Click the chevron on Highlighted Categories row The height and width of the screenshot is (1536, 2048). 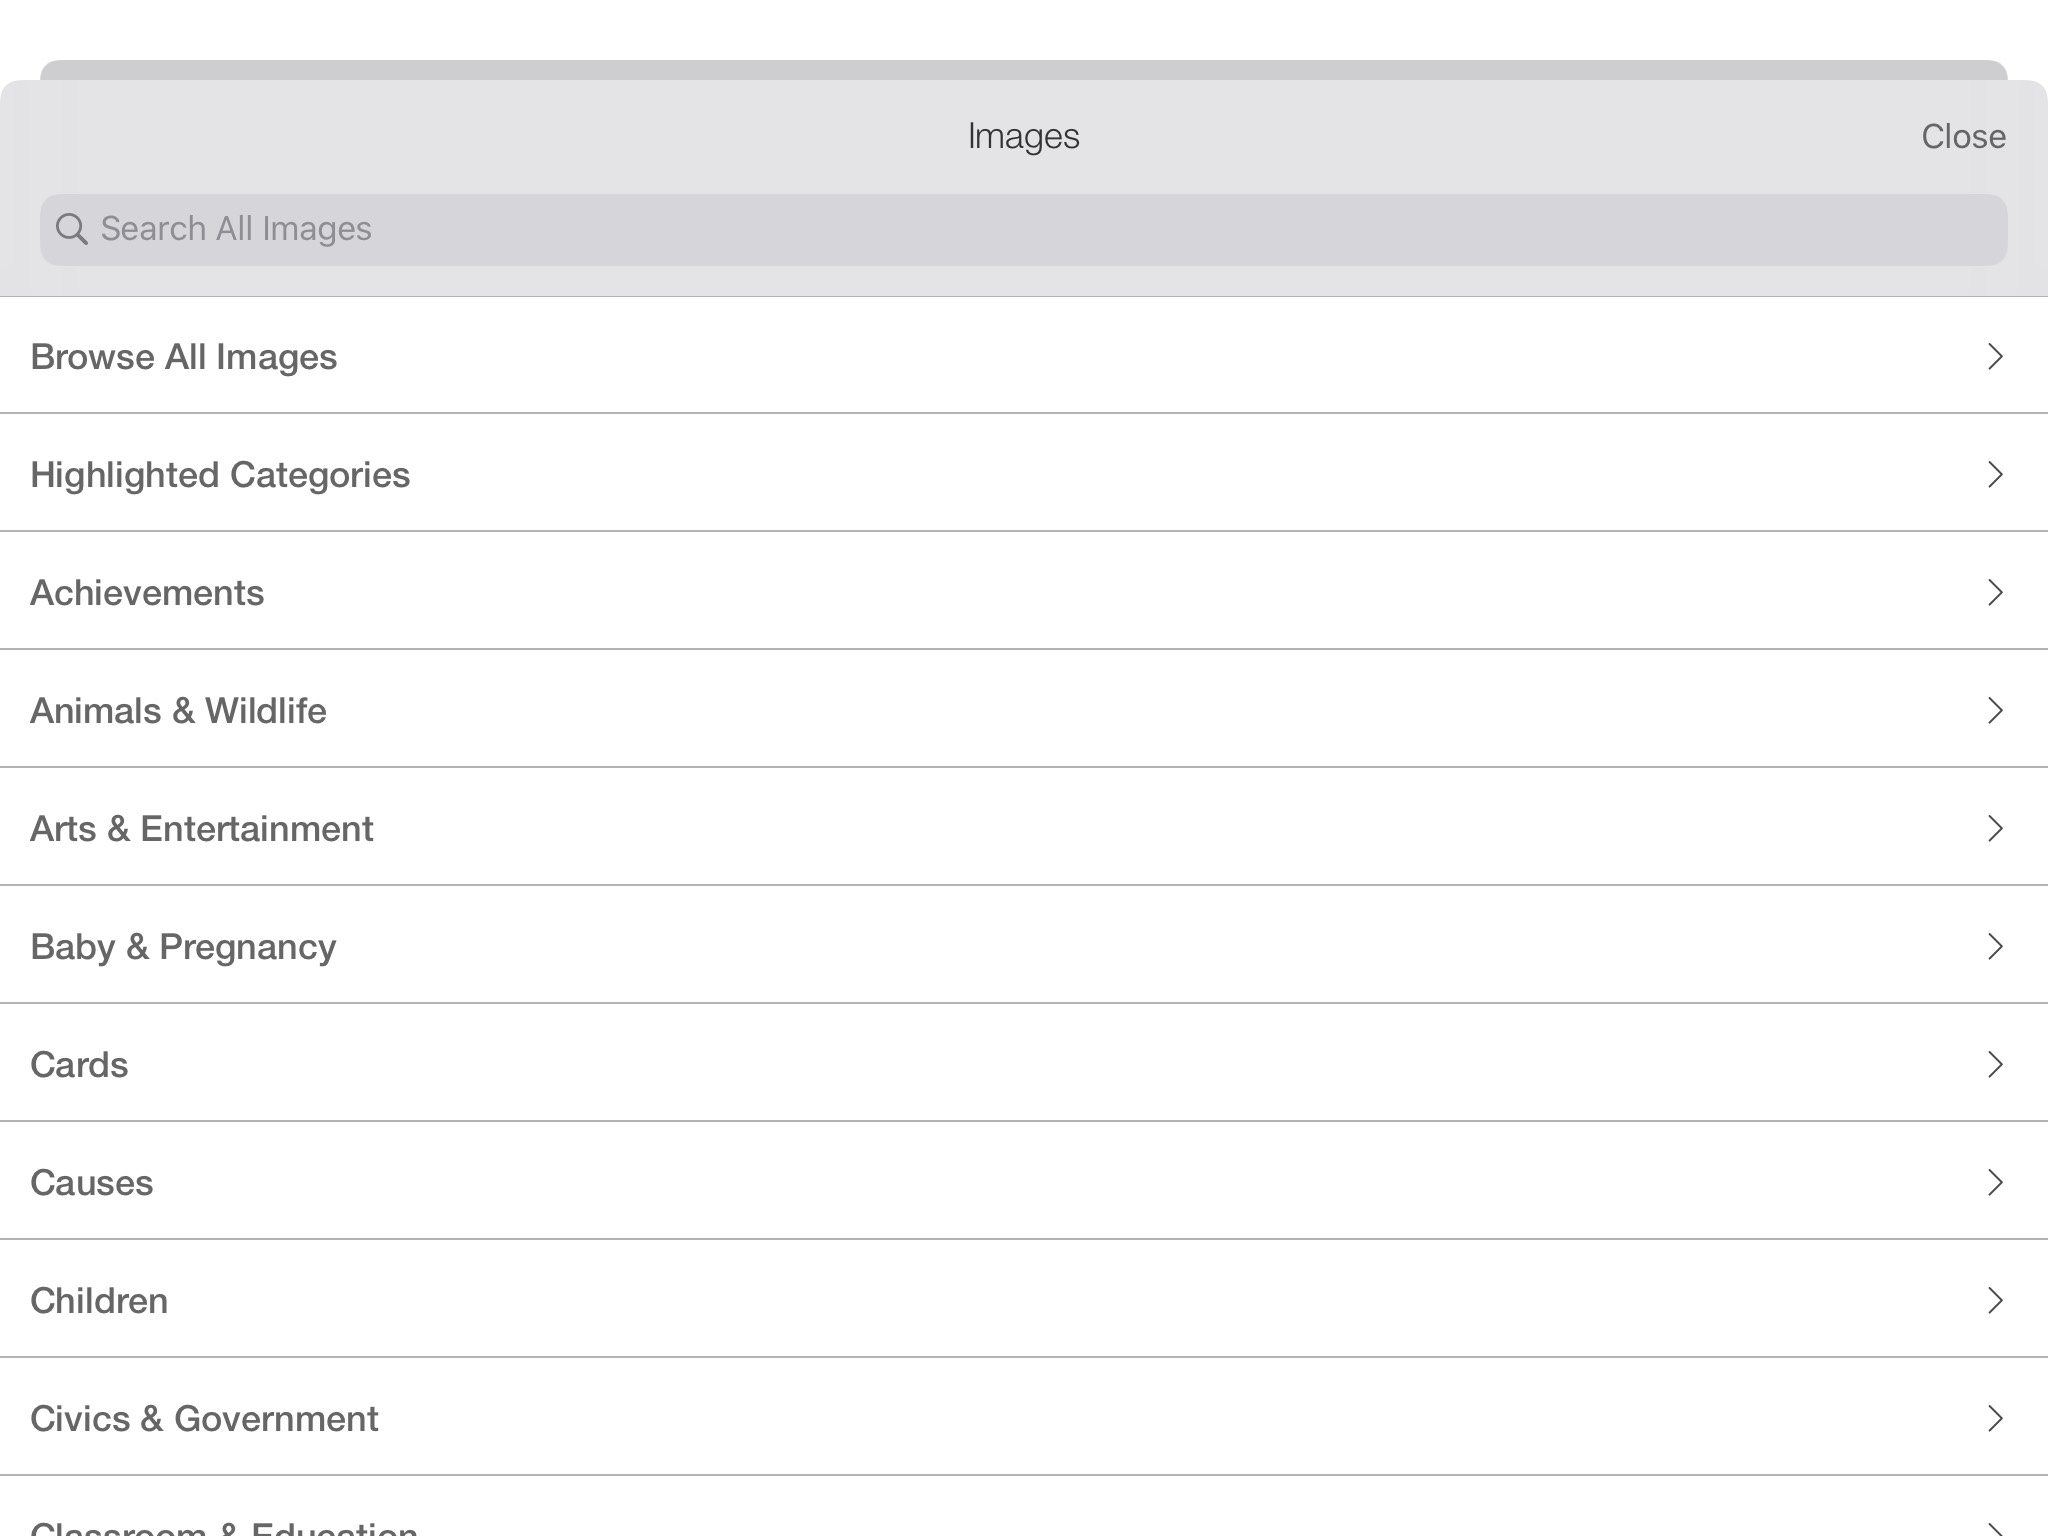pos(1995,475)
